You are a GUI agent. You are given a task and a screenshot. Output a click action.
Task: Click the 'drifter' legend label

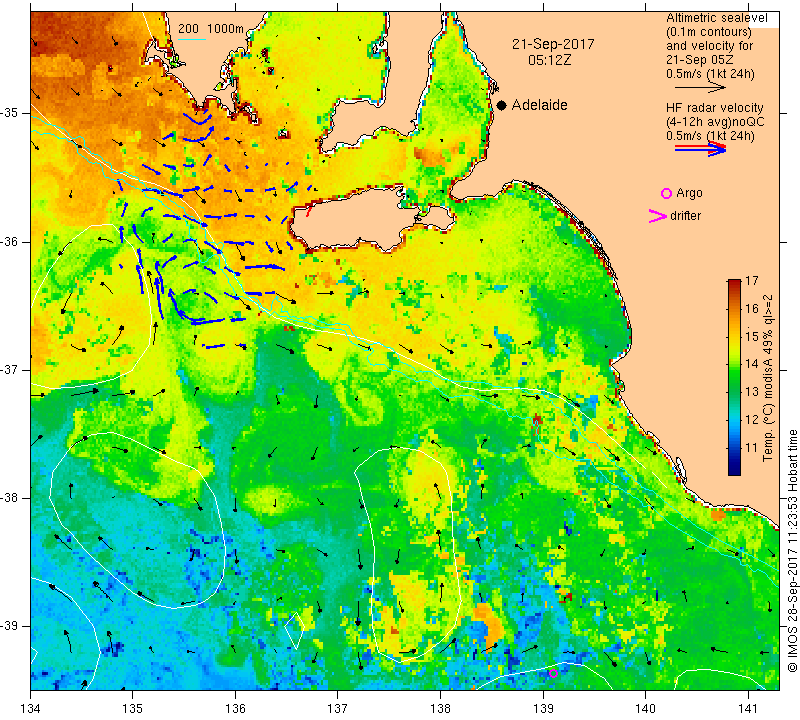point(685,216)
